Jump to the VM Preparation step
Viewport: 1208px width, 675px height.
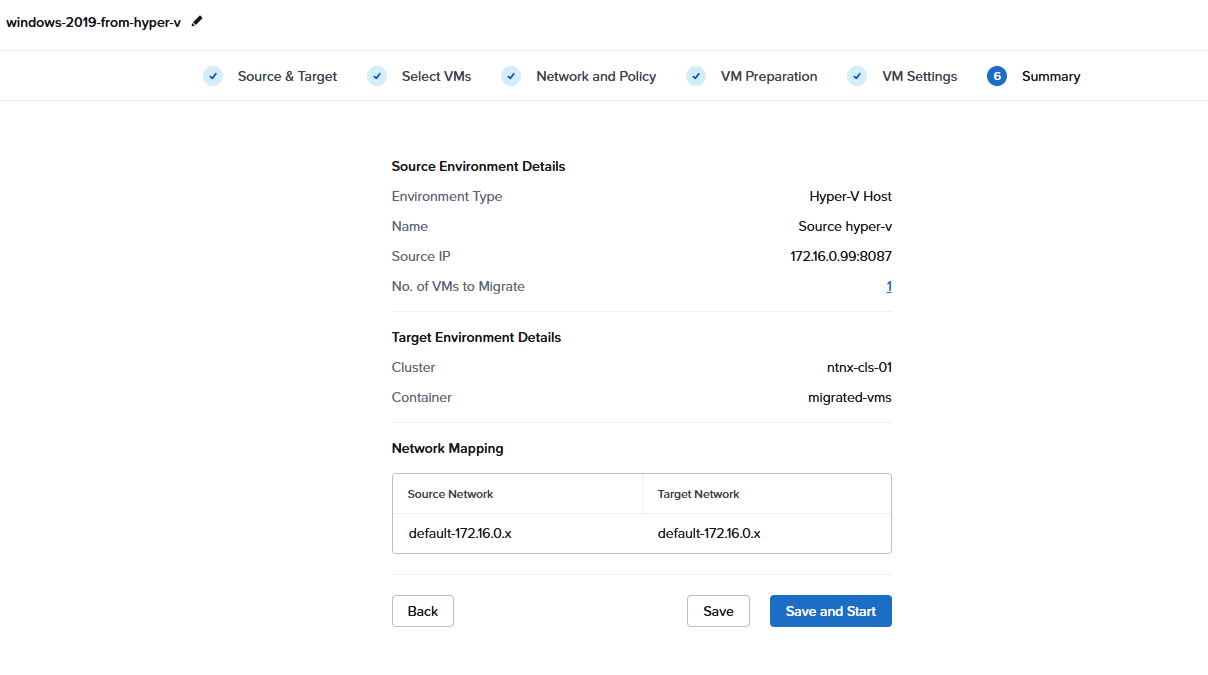pyautogui.click(x=769, y=76)
